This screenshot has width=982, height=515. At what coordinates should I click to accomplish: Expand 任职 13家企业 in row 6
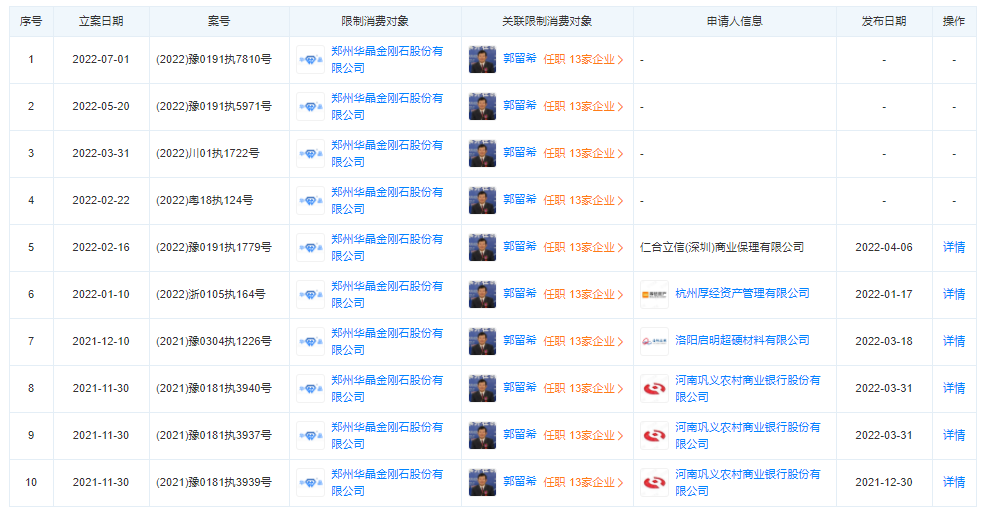click(583, 294)
